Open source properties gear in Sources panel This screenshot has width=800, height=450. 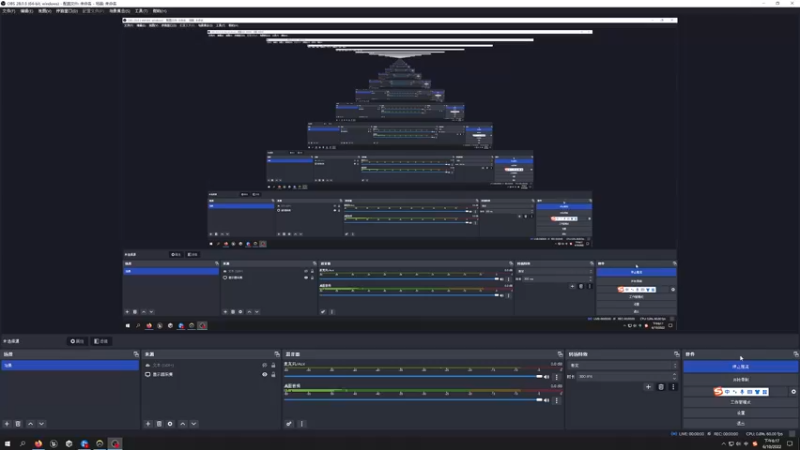click(170, 424)
